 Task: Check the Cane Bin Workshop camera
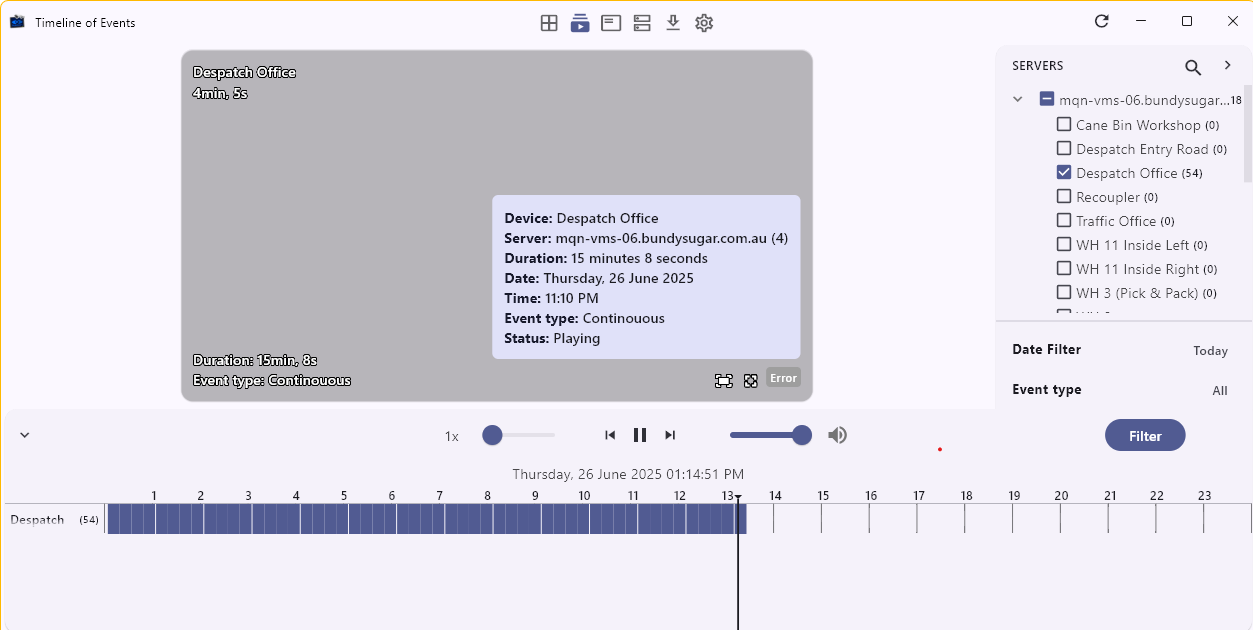pos(1064,125)
